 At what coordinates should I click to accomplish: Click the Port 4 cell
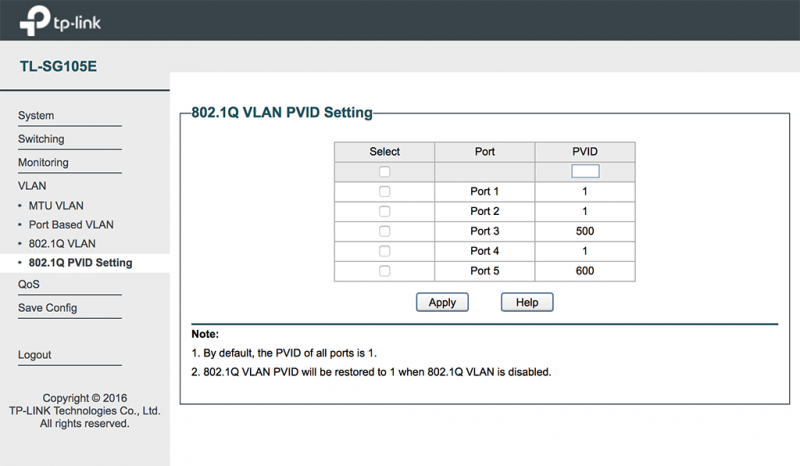point(485,251)
